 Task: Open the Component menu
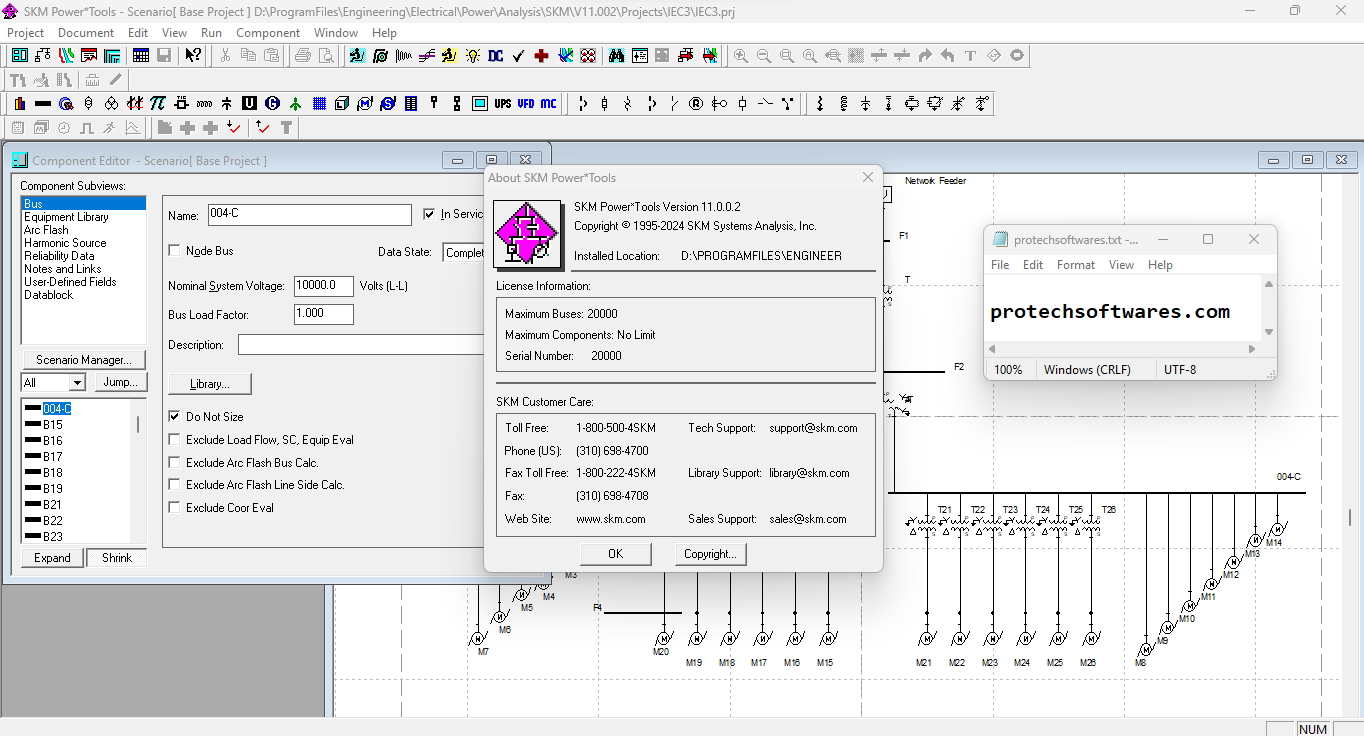pyautogui.click(x=268, y=33)
